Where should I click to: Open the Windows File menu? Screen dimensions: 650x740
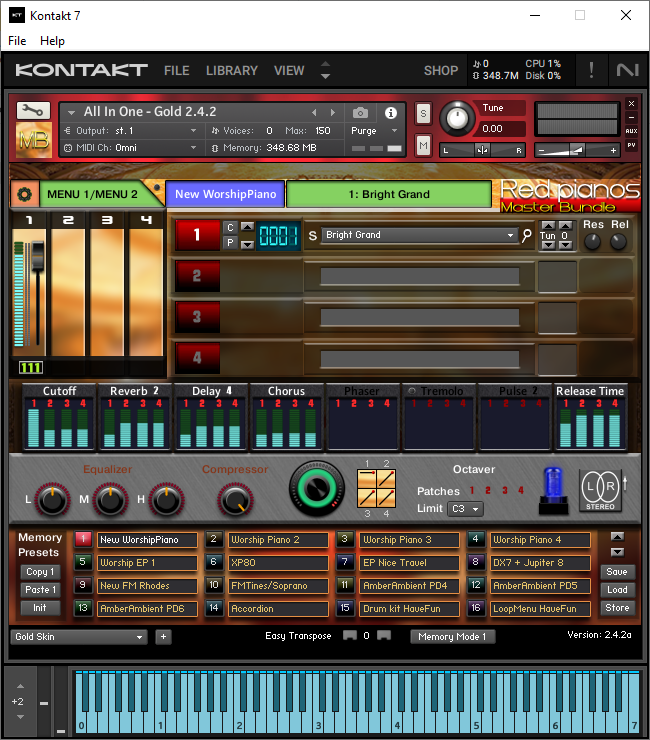click(x=17, y=41)
